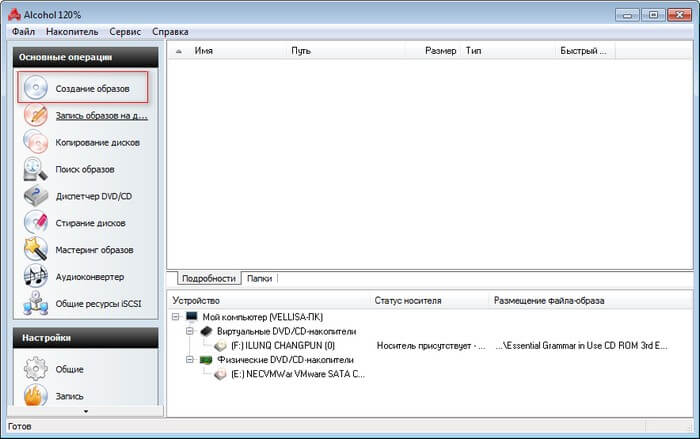Open the Аудиоконвертер
Screen dimensions: 700x439
pyautogui.click(x=90, y=276)
